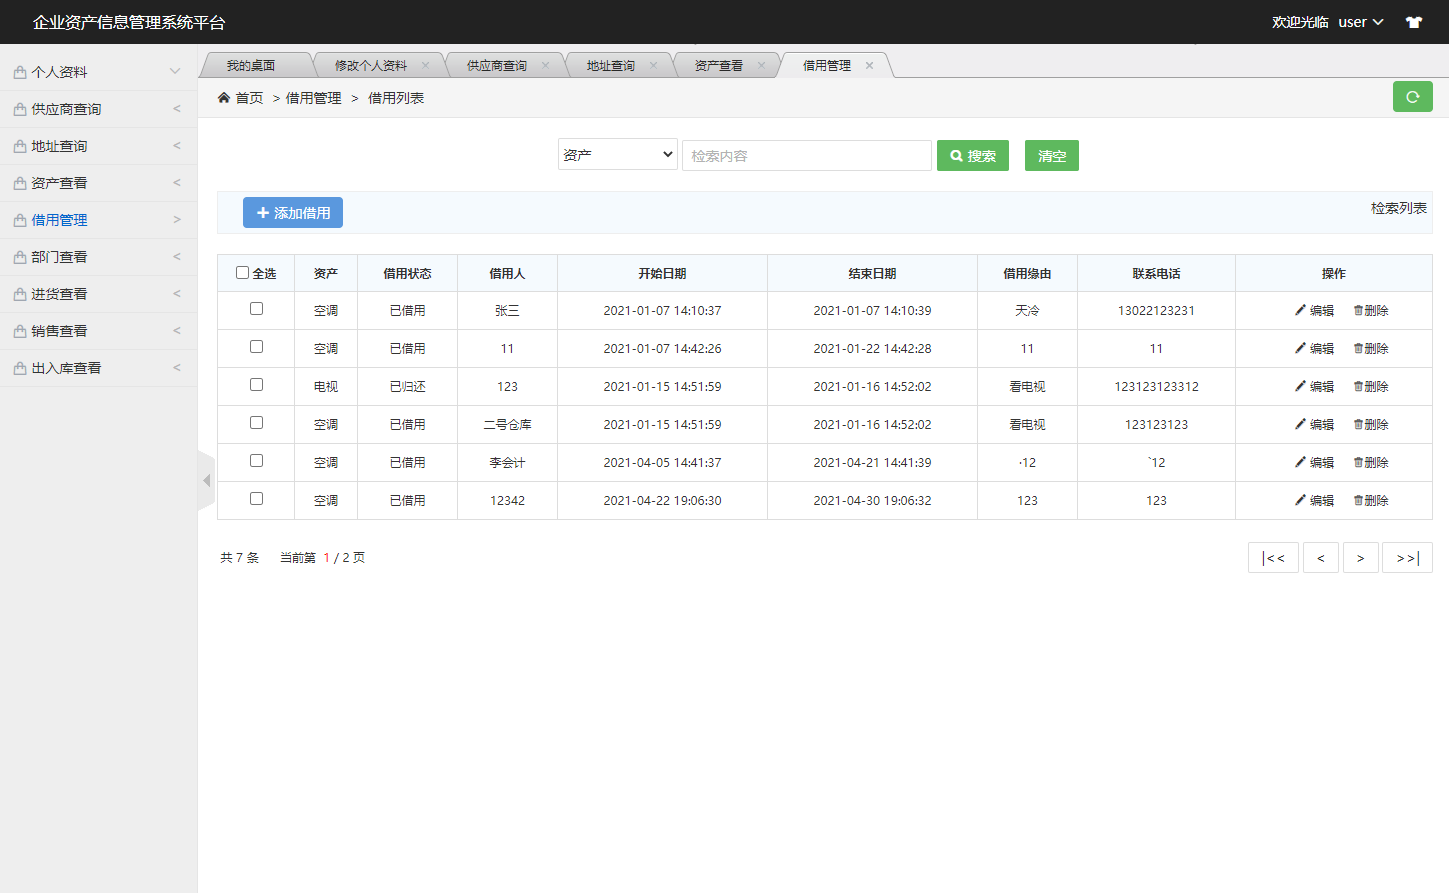Toggle the 全选 select-all checkbox
The height and width of the screenshot is (893, 1449).
[242, 273]
